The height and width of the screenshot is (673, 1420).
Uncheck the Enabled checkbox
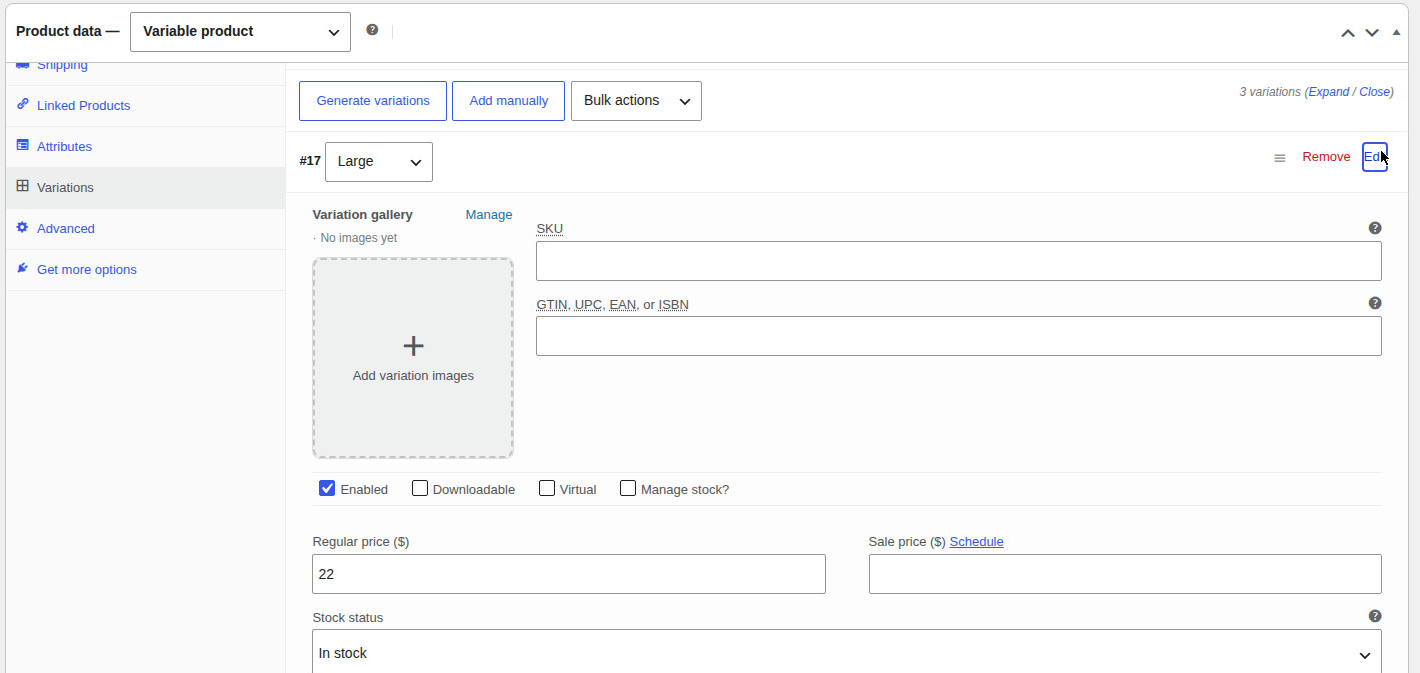327,488
